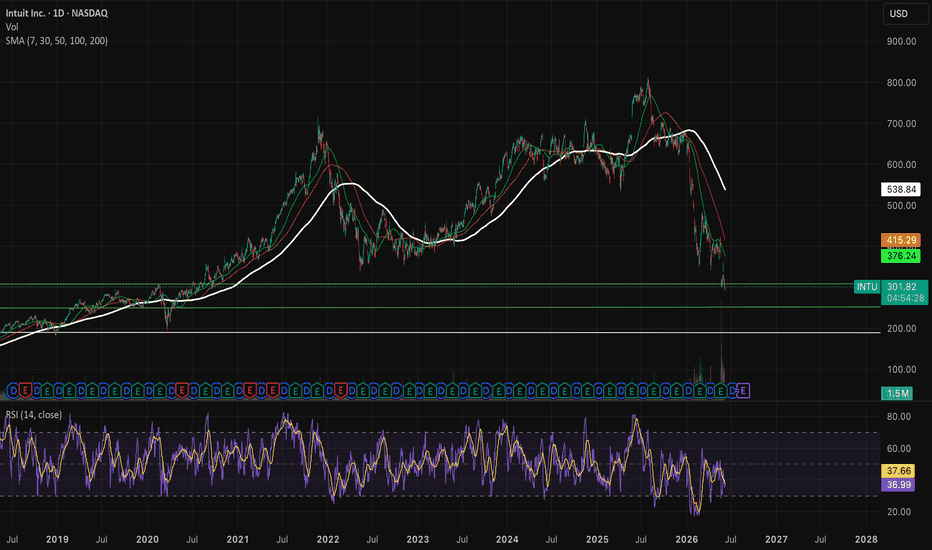This screenshot has width=932, height=550.
Task: Click the 200.00 price axis label
Action: point(901,328)
